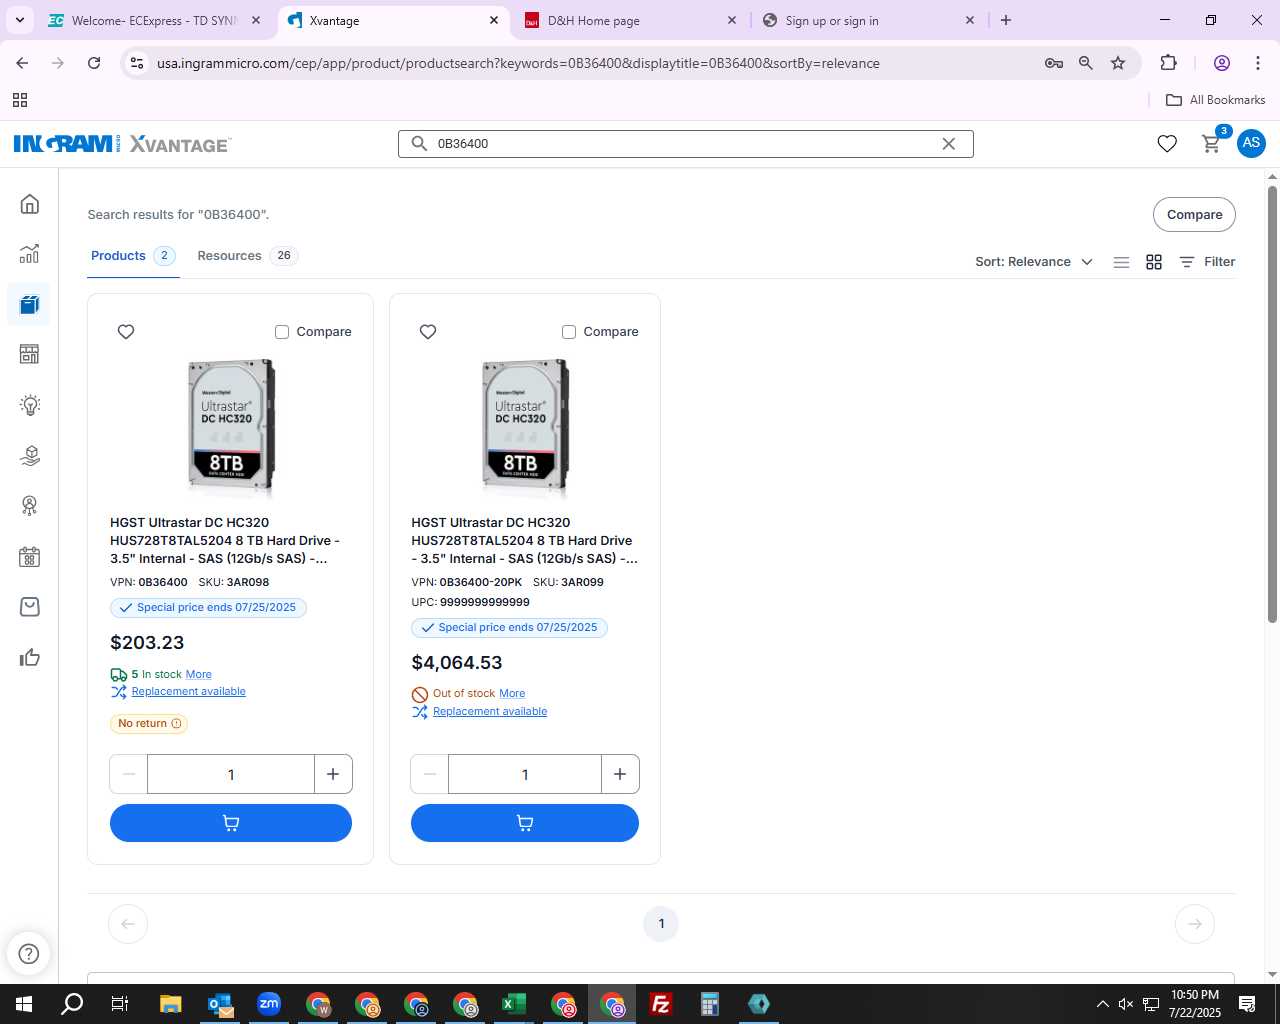Open the shopping bag icon in sidebar
This screenshot has height=1024, width=1280.
click(x=30, y=607)
